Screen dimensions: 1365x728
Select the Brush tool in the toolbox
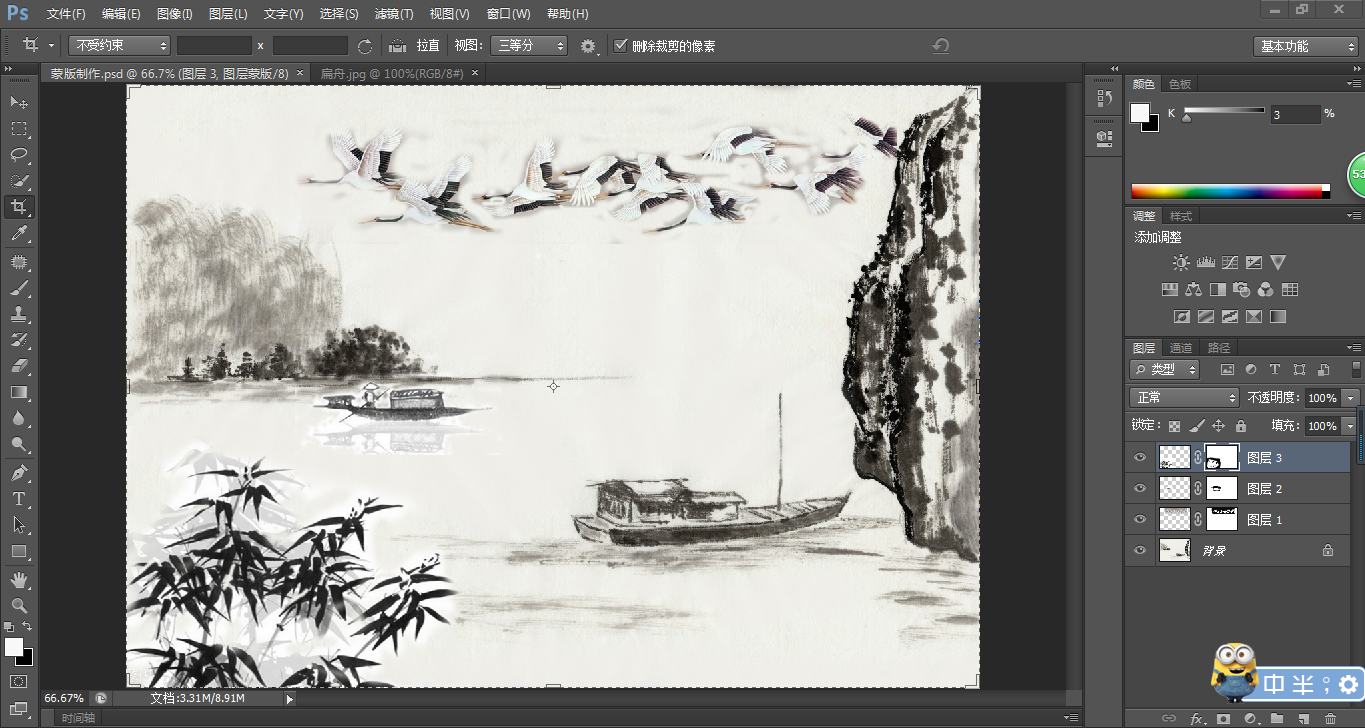[x=19, y=288]
